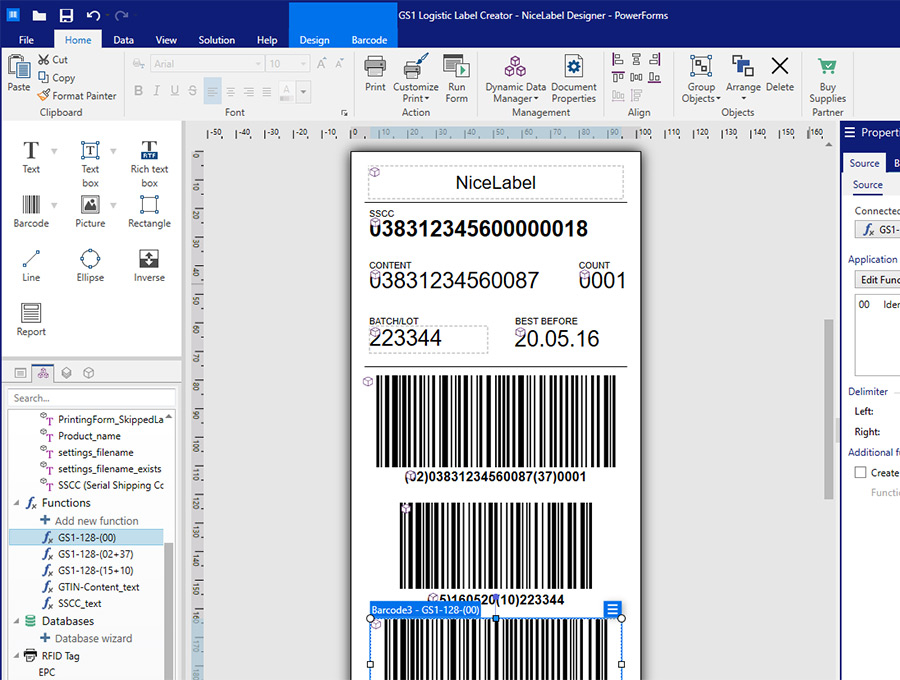
Task: Select the Inverse object tool
Action: point(149,265)
